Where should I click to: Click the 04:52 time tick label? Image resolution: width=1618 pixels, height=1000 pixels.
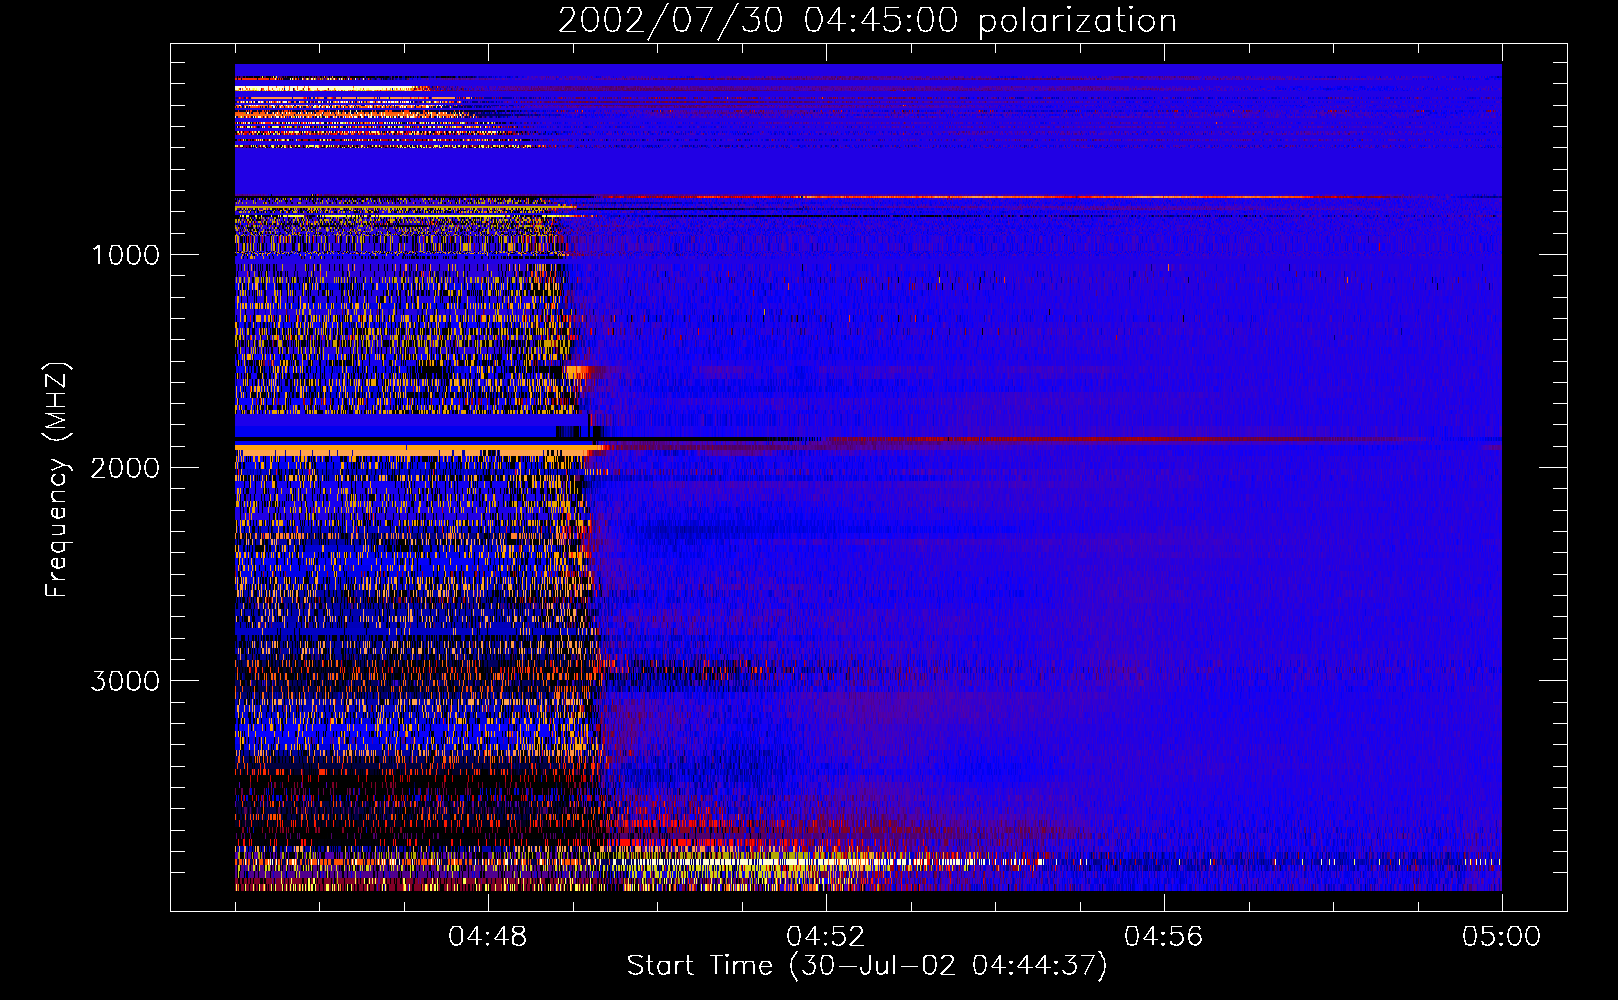click(x=825, y=937)
